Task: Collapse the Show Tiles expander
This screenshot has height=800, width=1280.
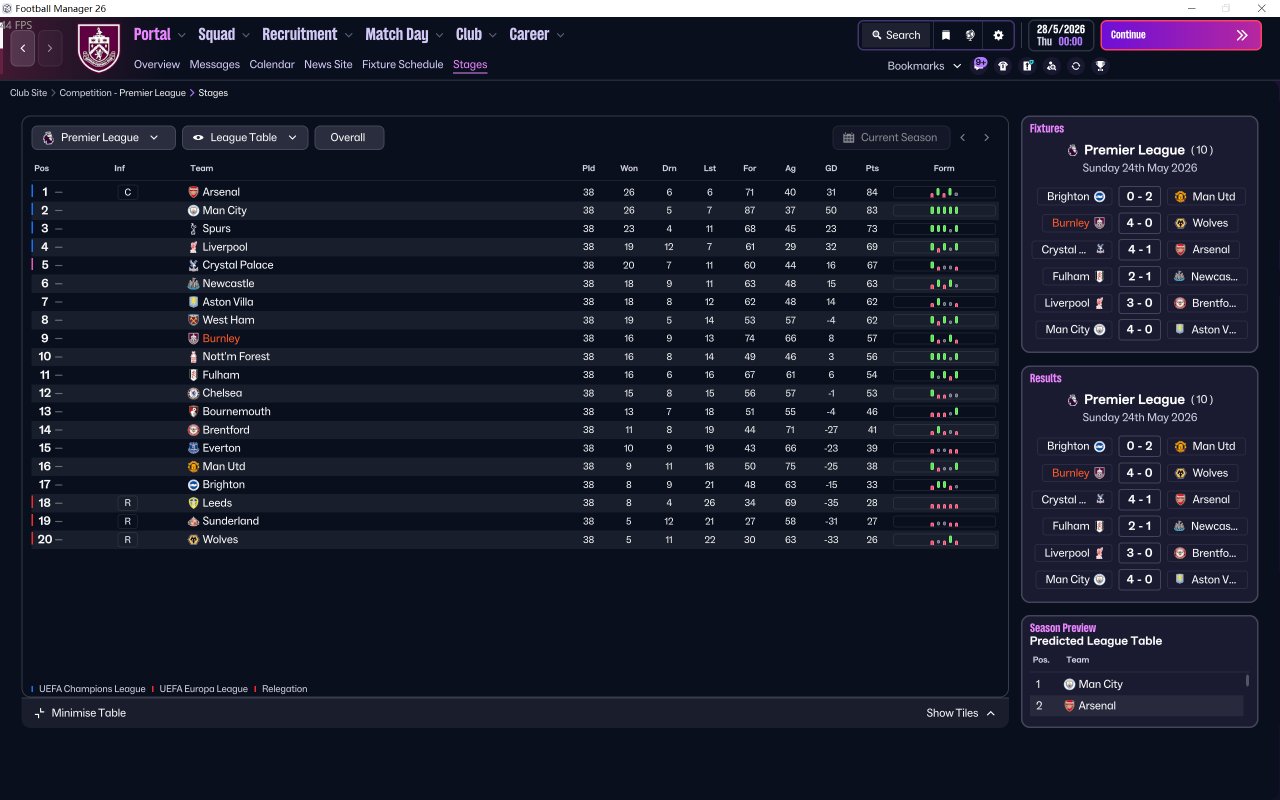Action: (961, 713)
